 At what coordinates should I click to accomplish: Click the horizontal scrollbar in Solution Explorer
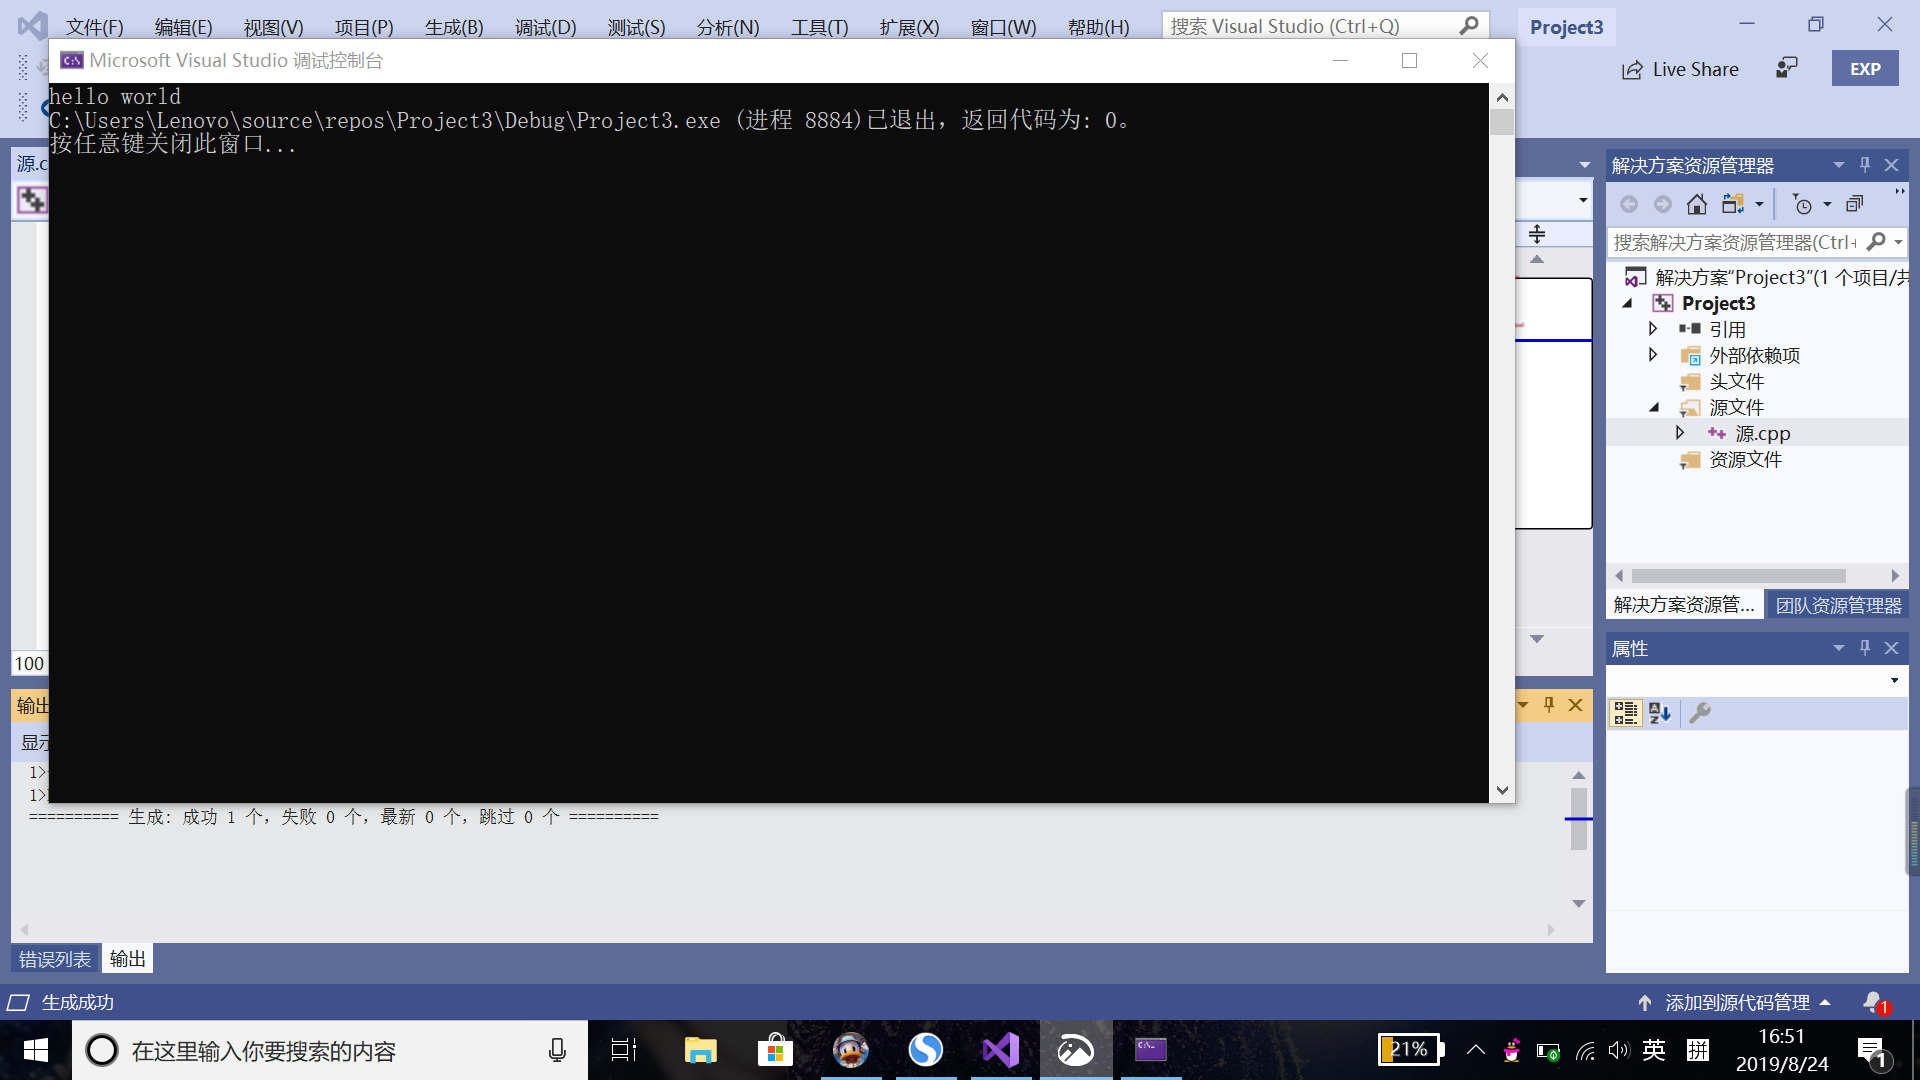coord(1738,576)
